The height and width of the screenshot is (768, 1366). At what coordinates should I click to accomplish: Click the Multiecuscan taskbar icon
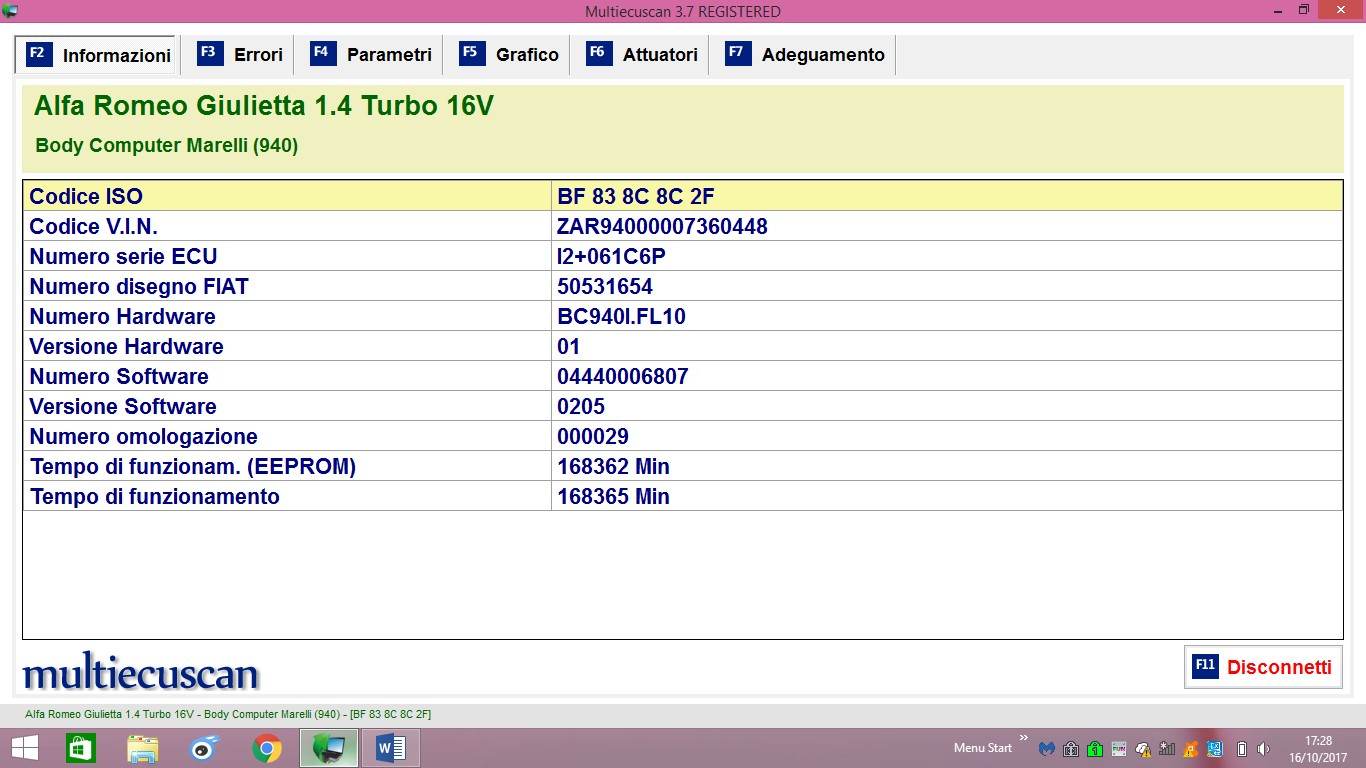tap(329, 747)
